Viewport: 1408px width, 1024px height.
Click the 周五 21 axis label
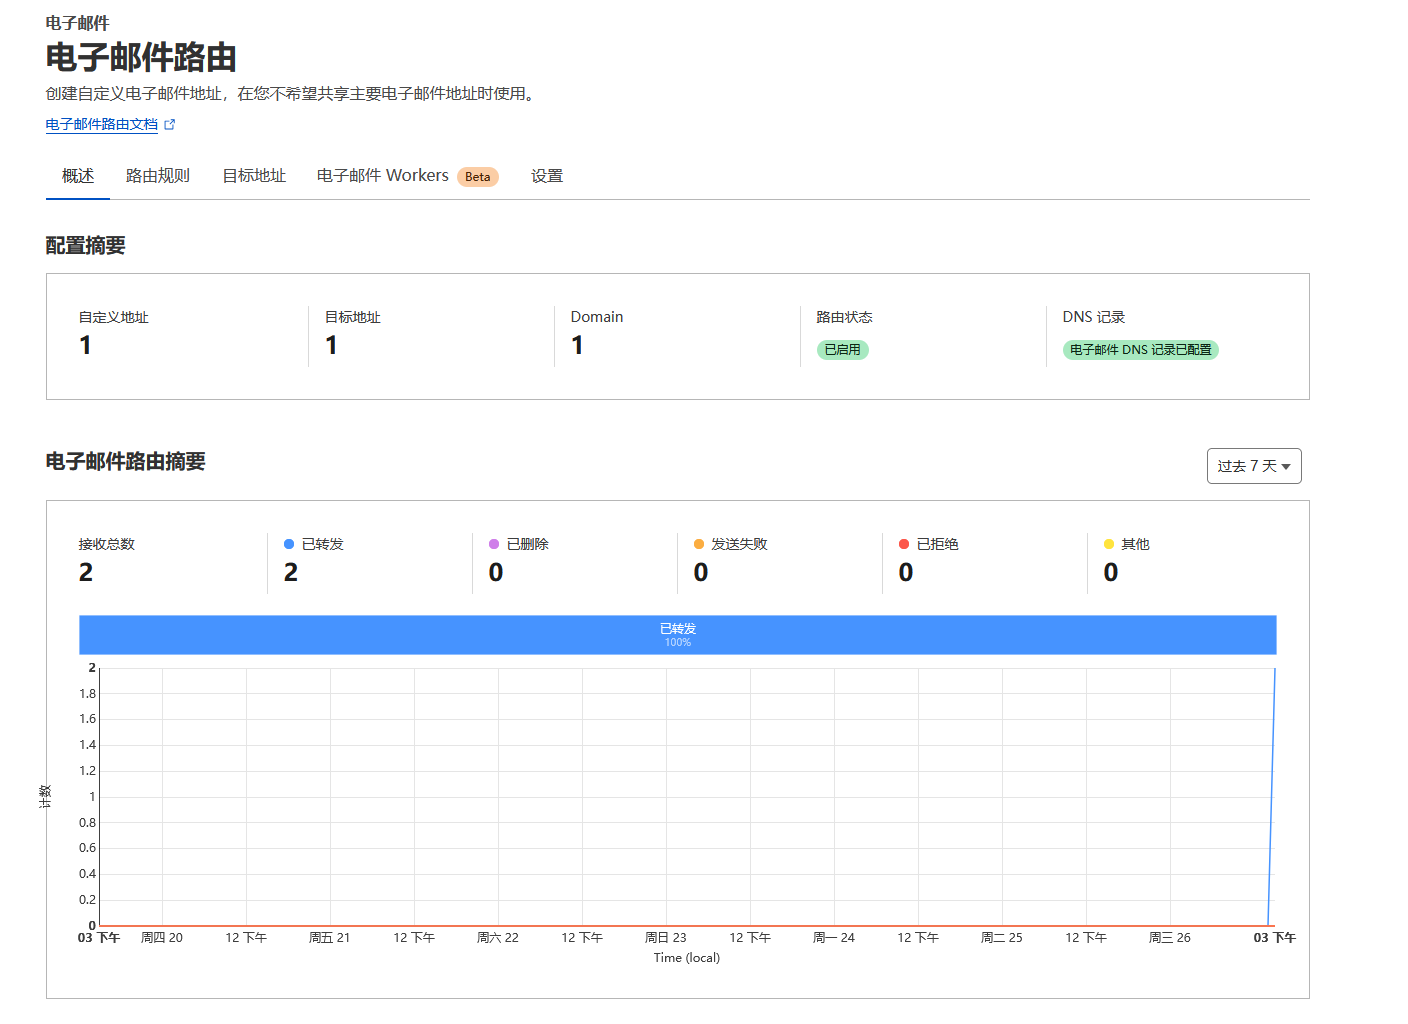click(x=330, y=938)
